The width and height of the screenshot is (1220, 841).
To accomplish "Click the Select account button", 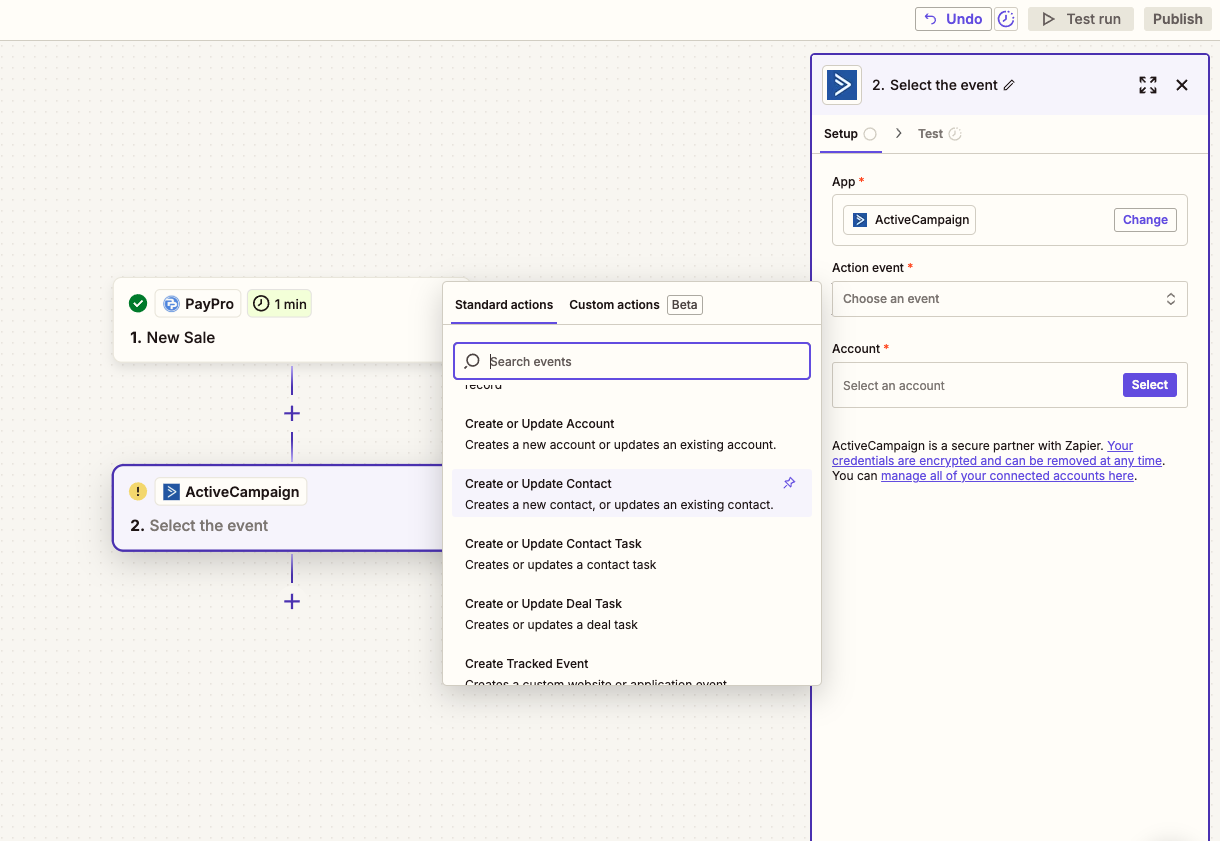I will 1149,385.
